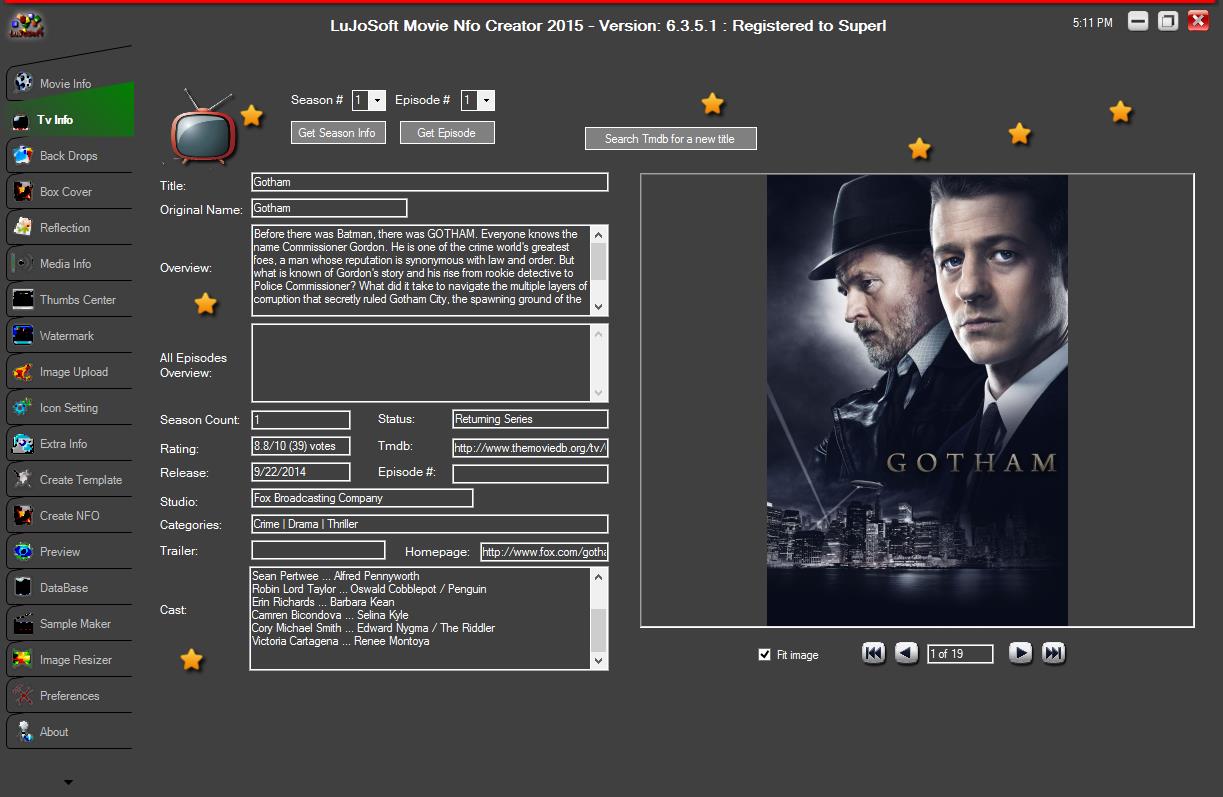This screenshot has height=797, width=1223.
Task: Open the Reflection tool icon
Action: (22, 227)
